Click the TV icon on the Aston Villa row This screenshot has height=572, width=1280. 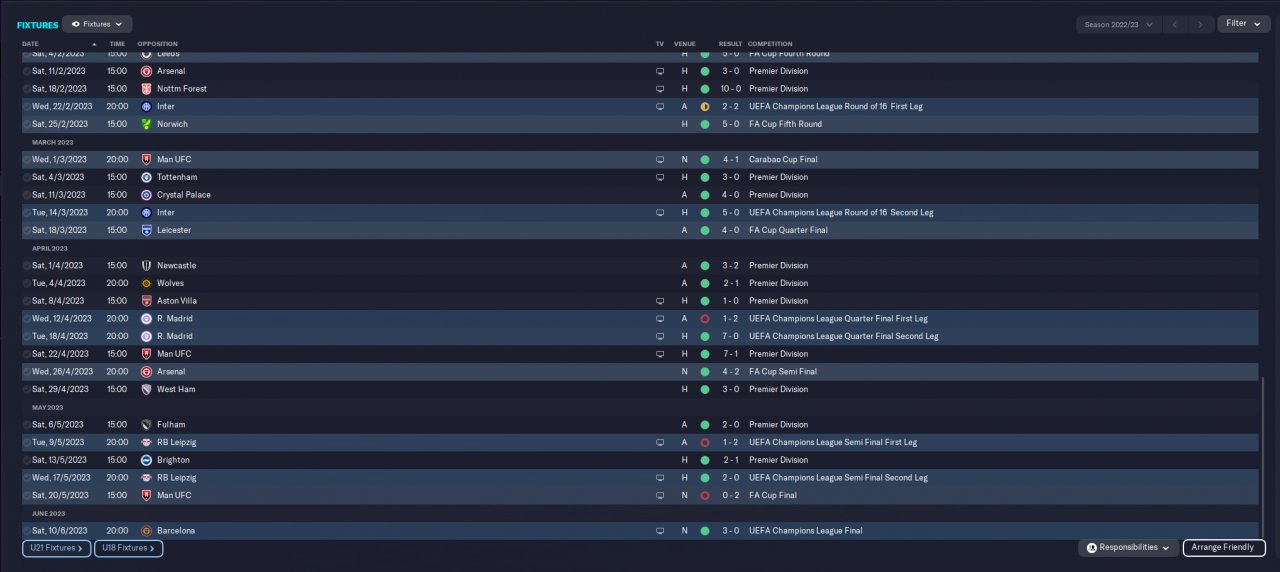click(660, 301)
